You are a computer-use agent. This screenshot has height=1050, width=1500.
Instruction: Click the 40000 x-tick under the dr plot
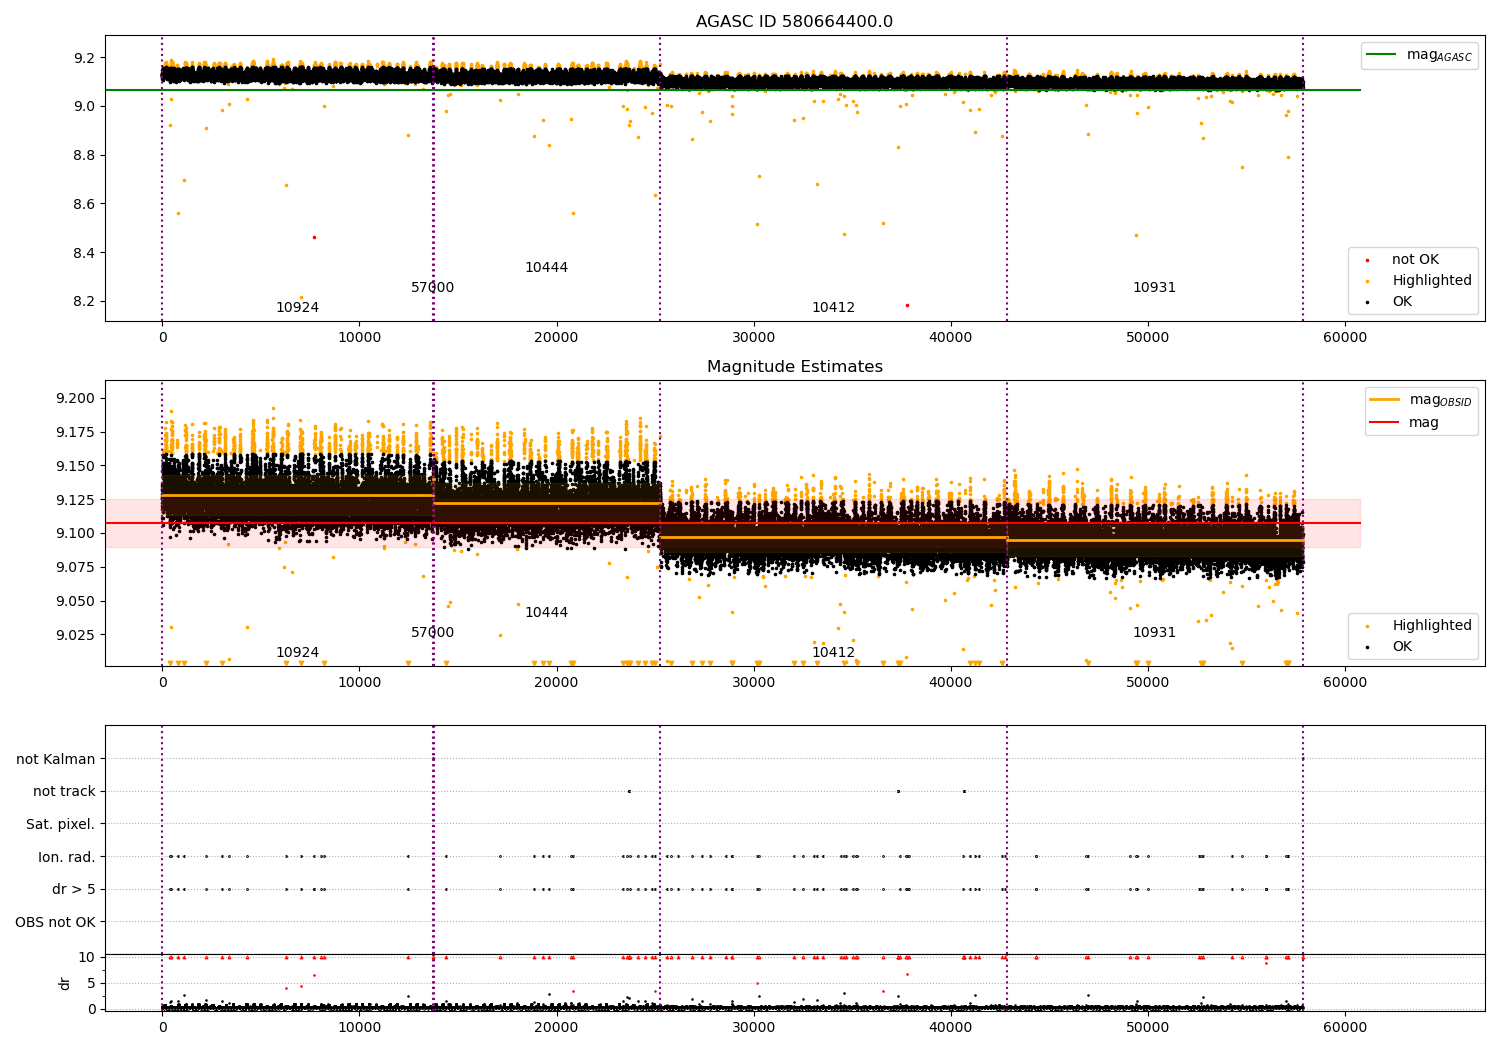[x=950, y=1027]
